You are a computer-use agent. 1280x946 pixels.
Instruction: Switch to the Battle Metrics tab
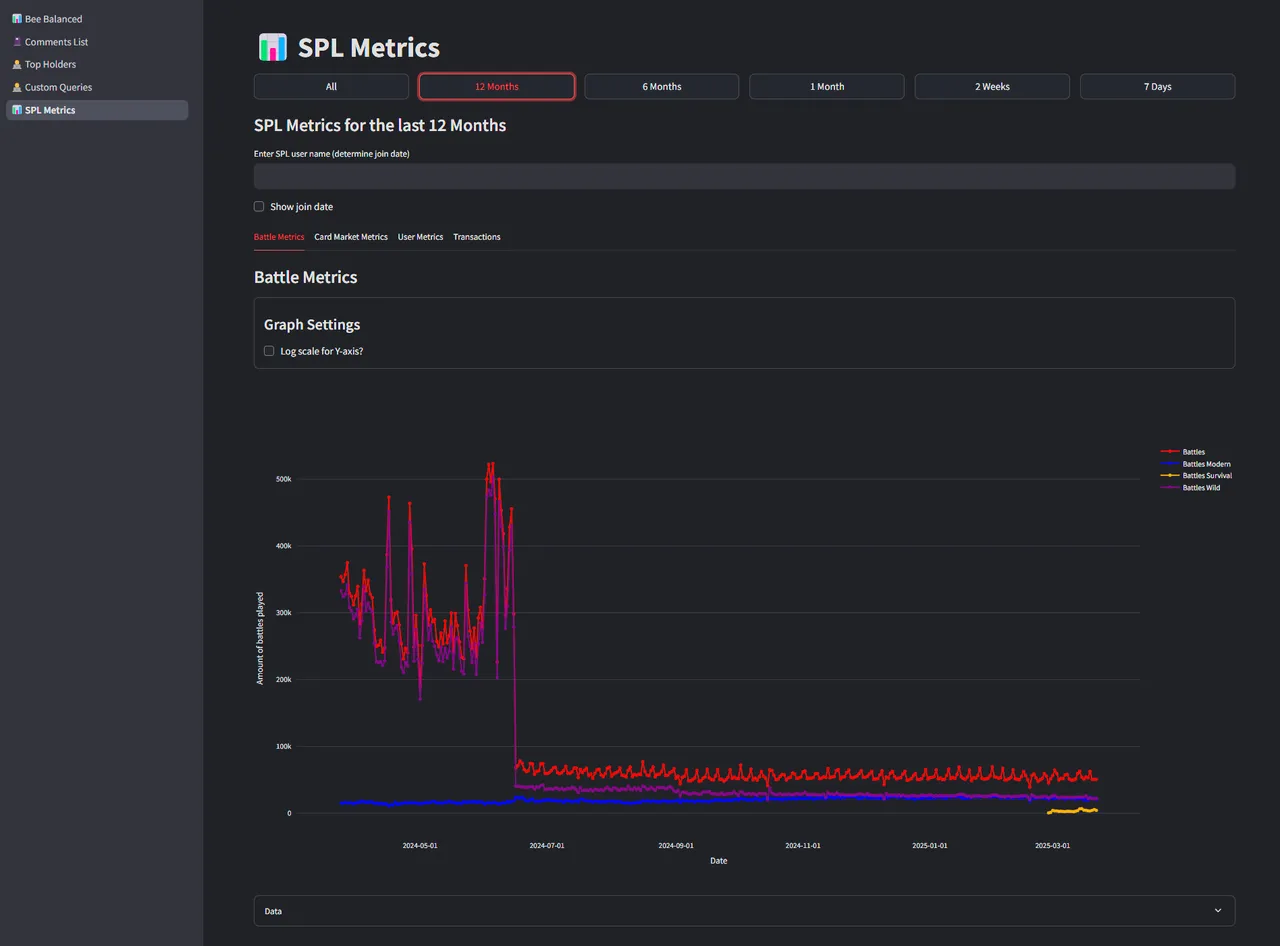pos(279,237)
